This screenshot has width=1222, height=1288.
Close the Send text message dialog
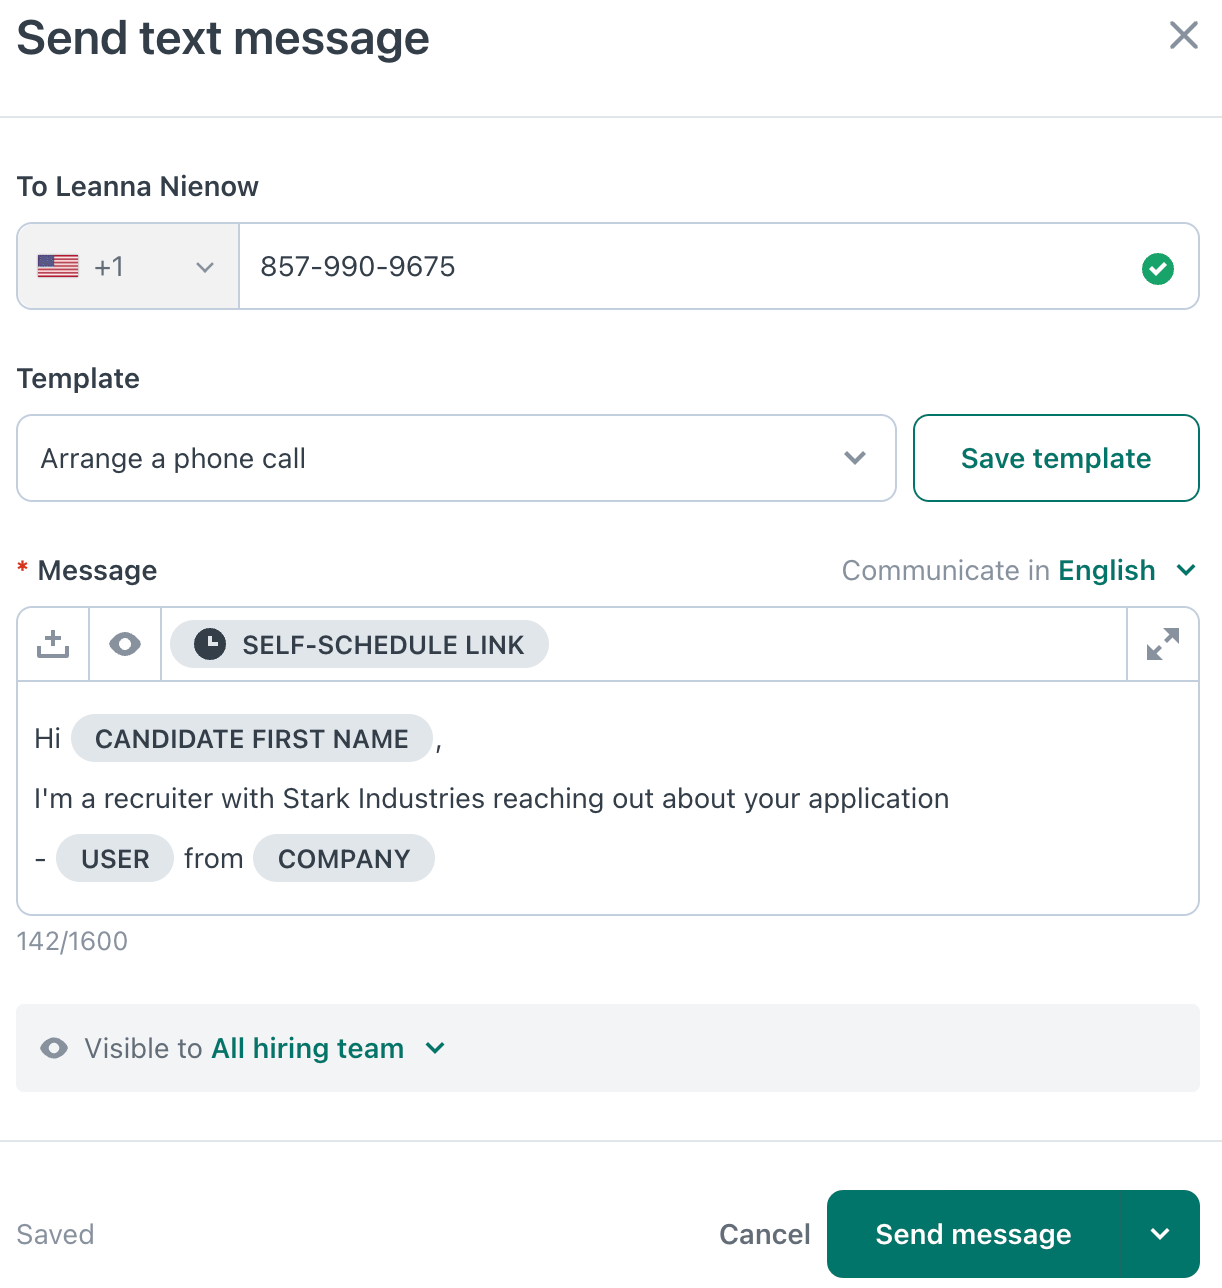(1183, 36)
